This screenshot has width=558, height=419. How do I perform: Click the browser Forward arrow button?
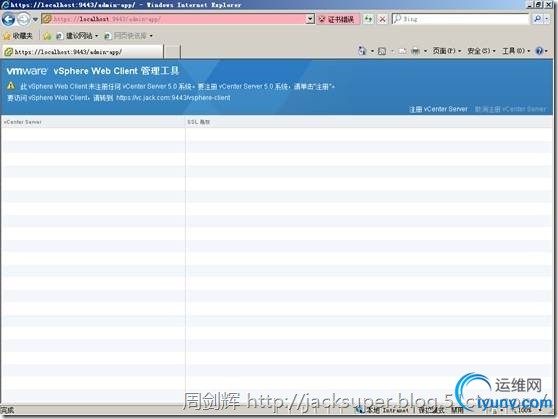click(x=23, y=19)
